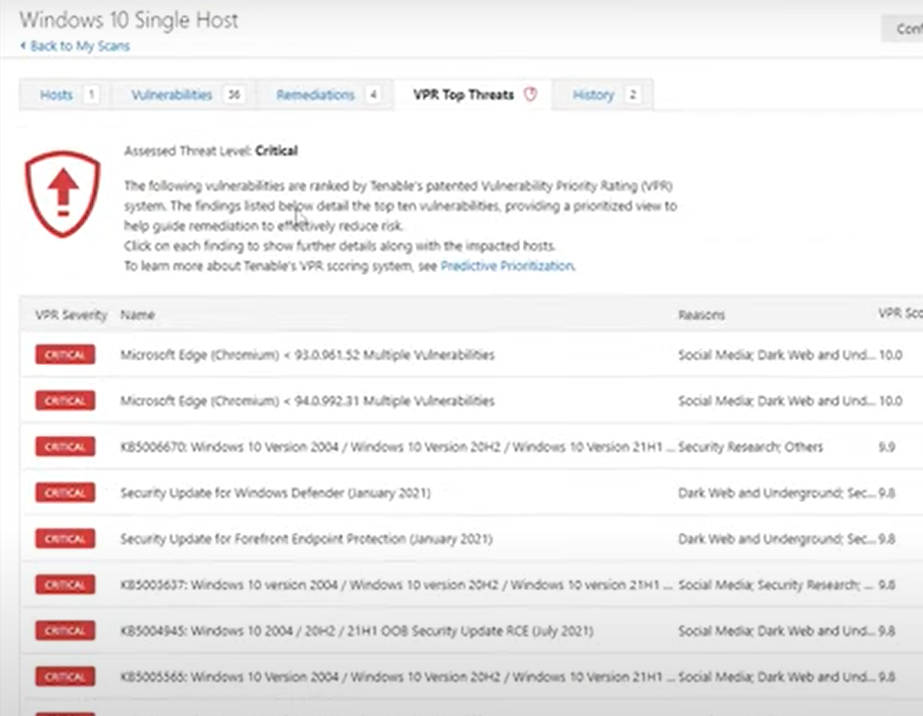Open the KB5003637 Windows 10 finding
This screenshot has height=716, width=923.
pyautogui.click(x=397, y=584)
